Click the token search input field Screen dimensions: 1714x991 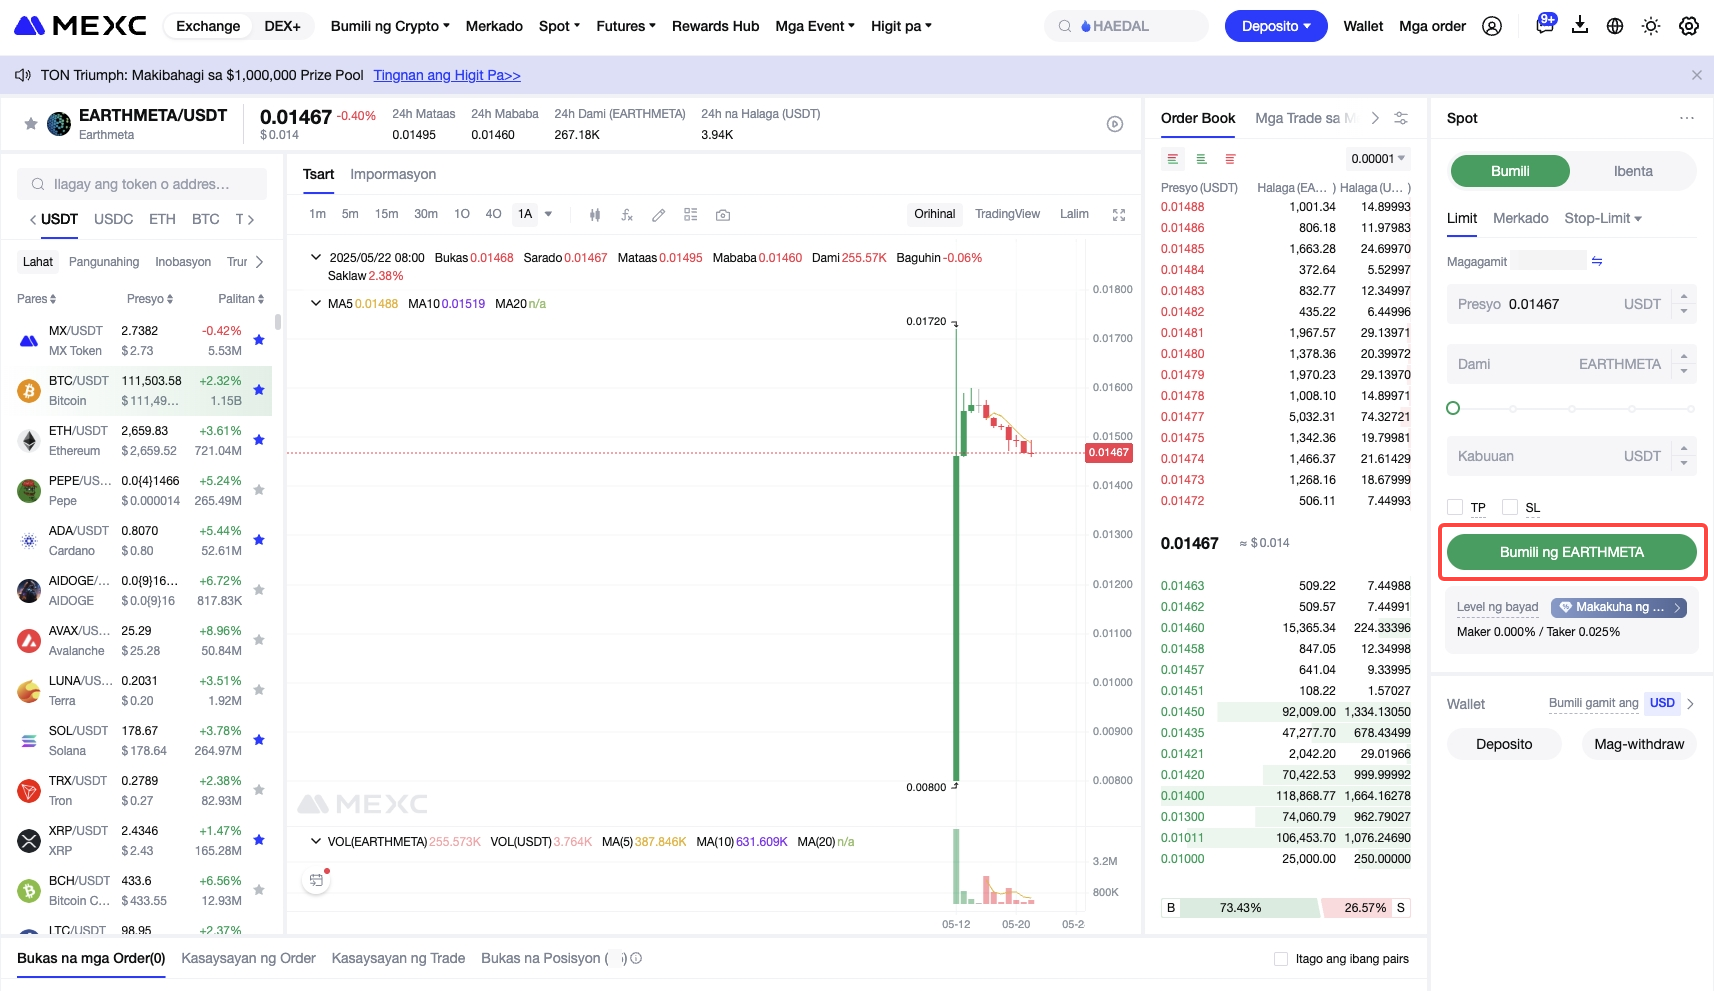point(142,184)
